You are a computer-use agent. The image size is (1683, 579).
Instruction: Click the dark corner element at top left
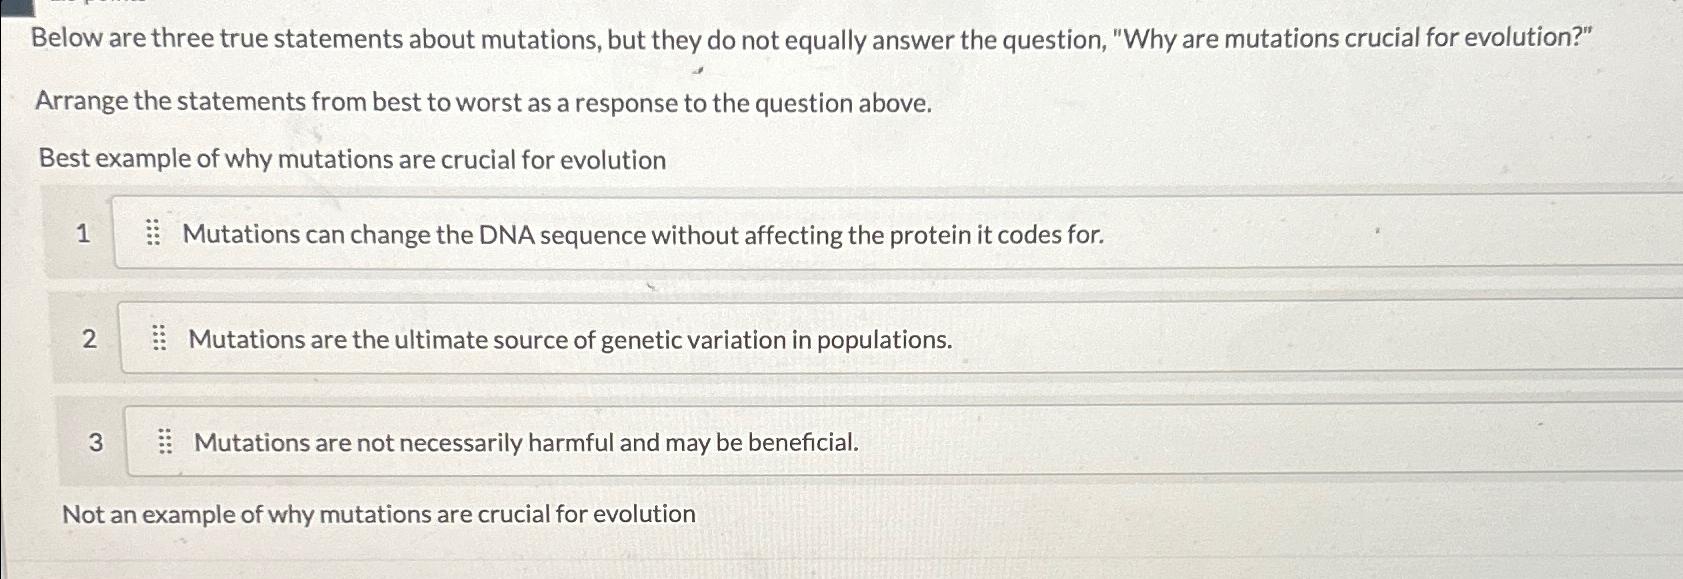[x=15, y=8]
